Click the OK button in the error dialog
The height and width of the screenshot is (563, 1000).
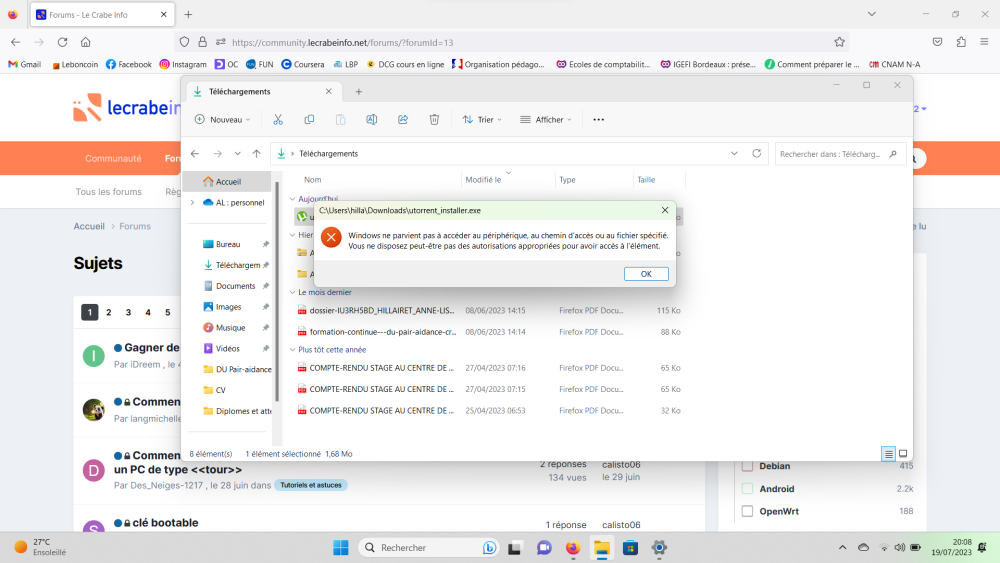point(646,274)
